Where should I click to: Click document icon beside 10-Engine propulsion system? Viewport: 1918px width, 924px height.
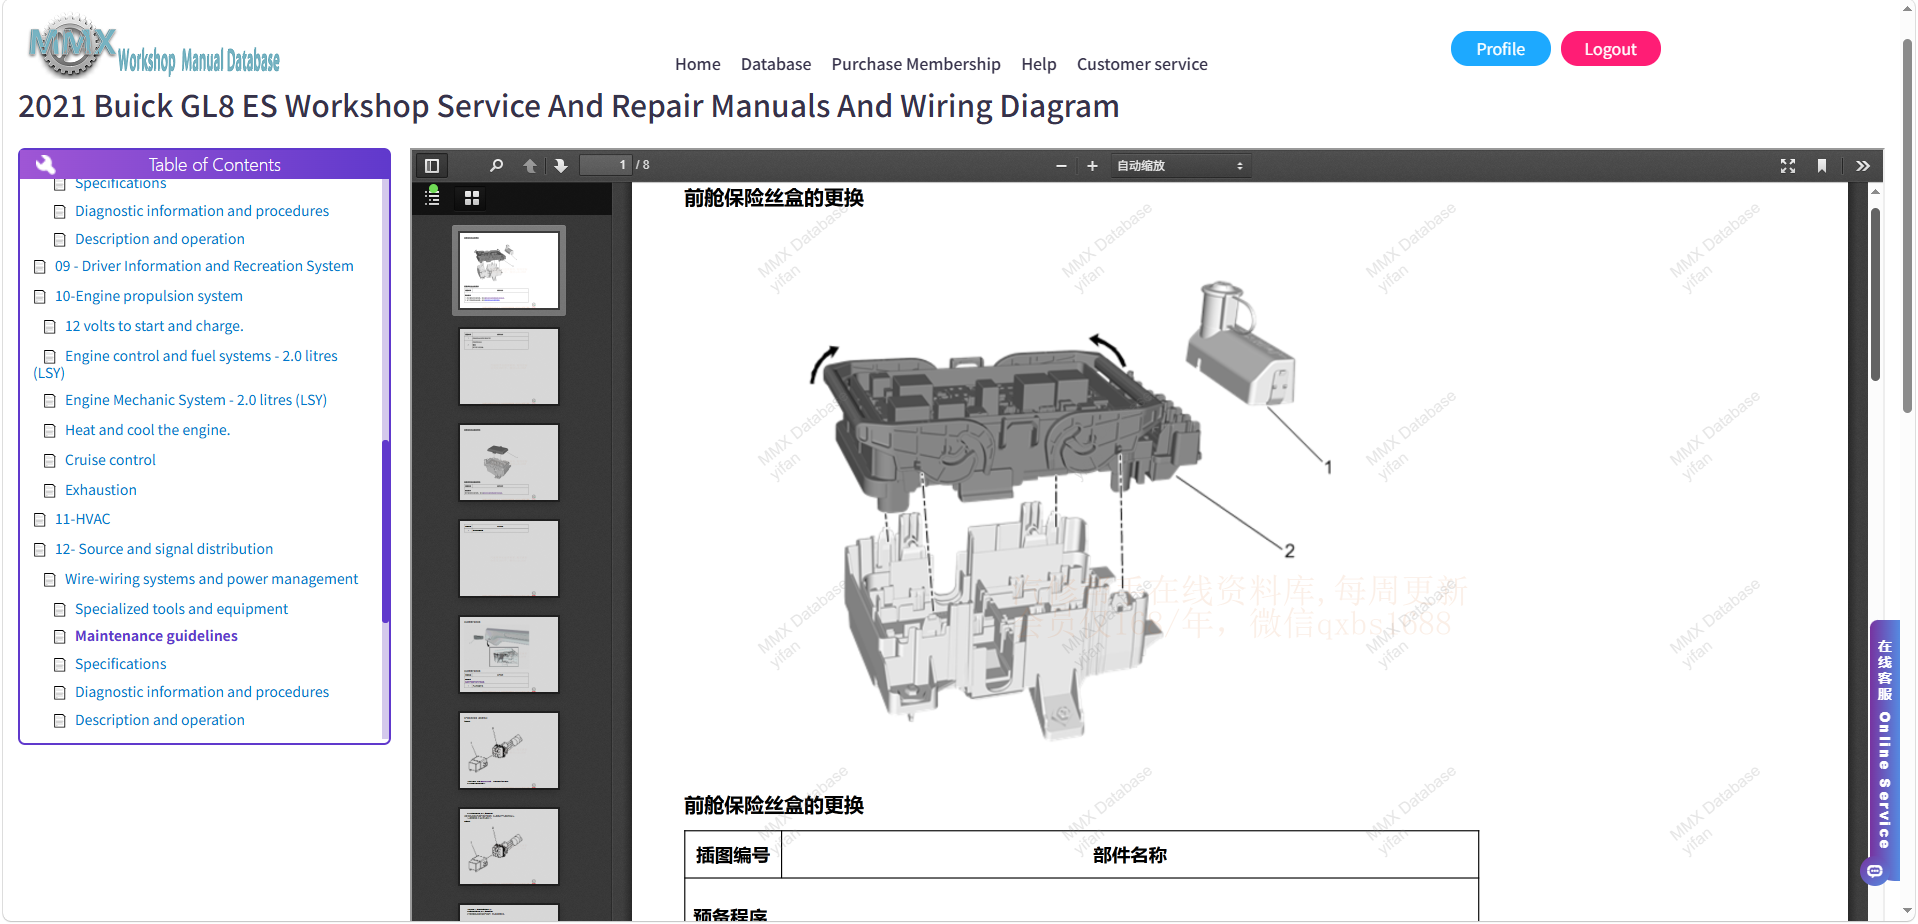tap(40, 297)
